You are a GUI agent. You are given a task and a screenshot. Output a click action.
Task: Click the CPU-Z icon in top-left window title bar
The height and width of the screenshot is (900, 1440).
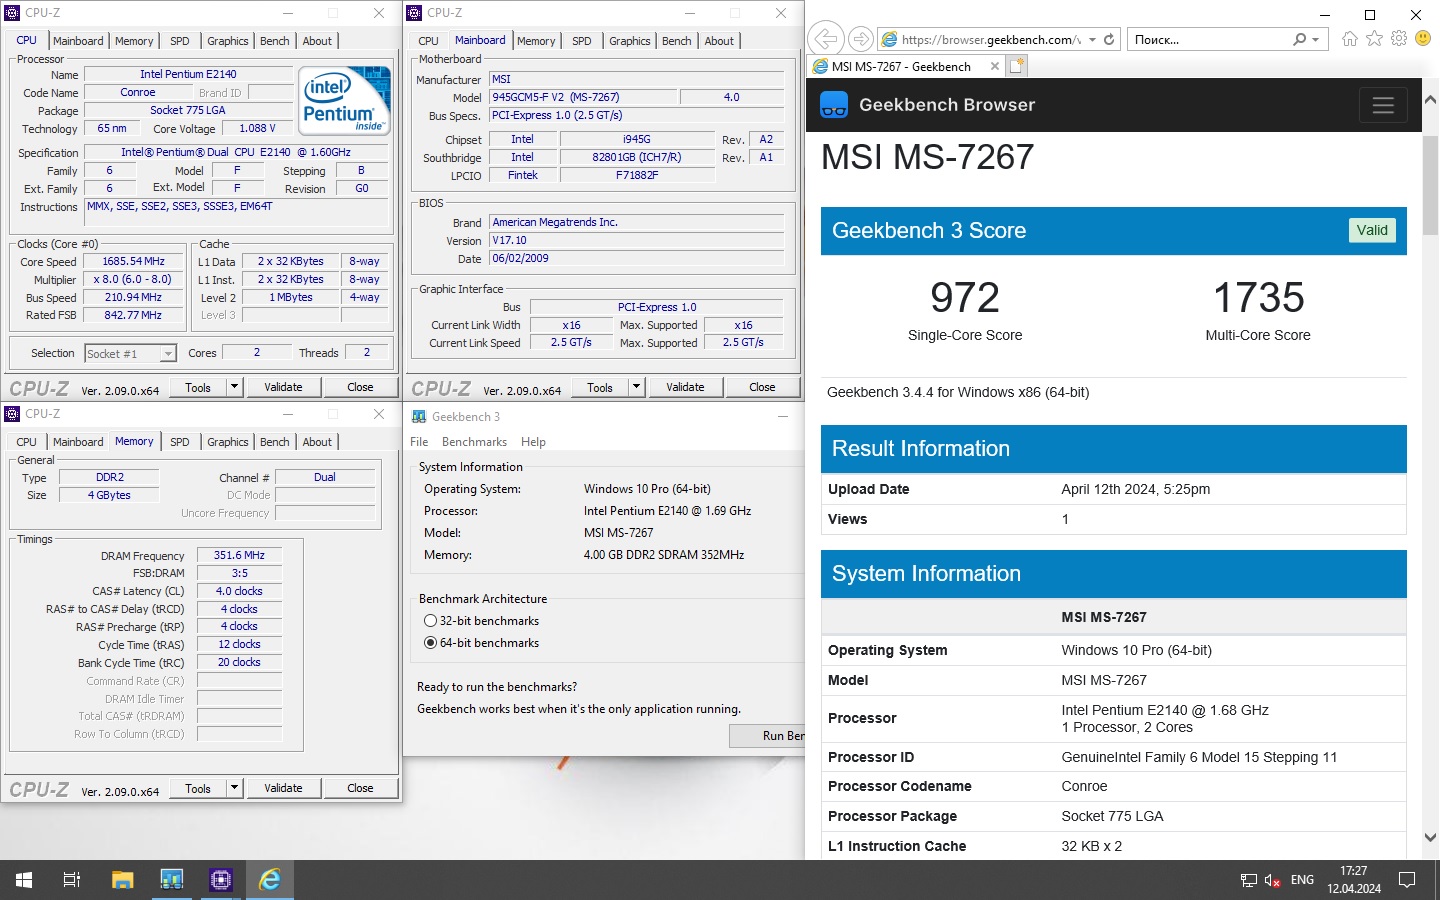pyautogui.click(x=12, y=13)
